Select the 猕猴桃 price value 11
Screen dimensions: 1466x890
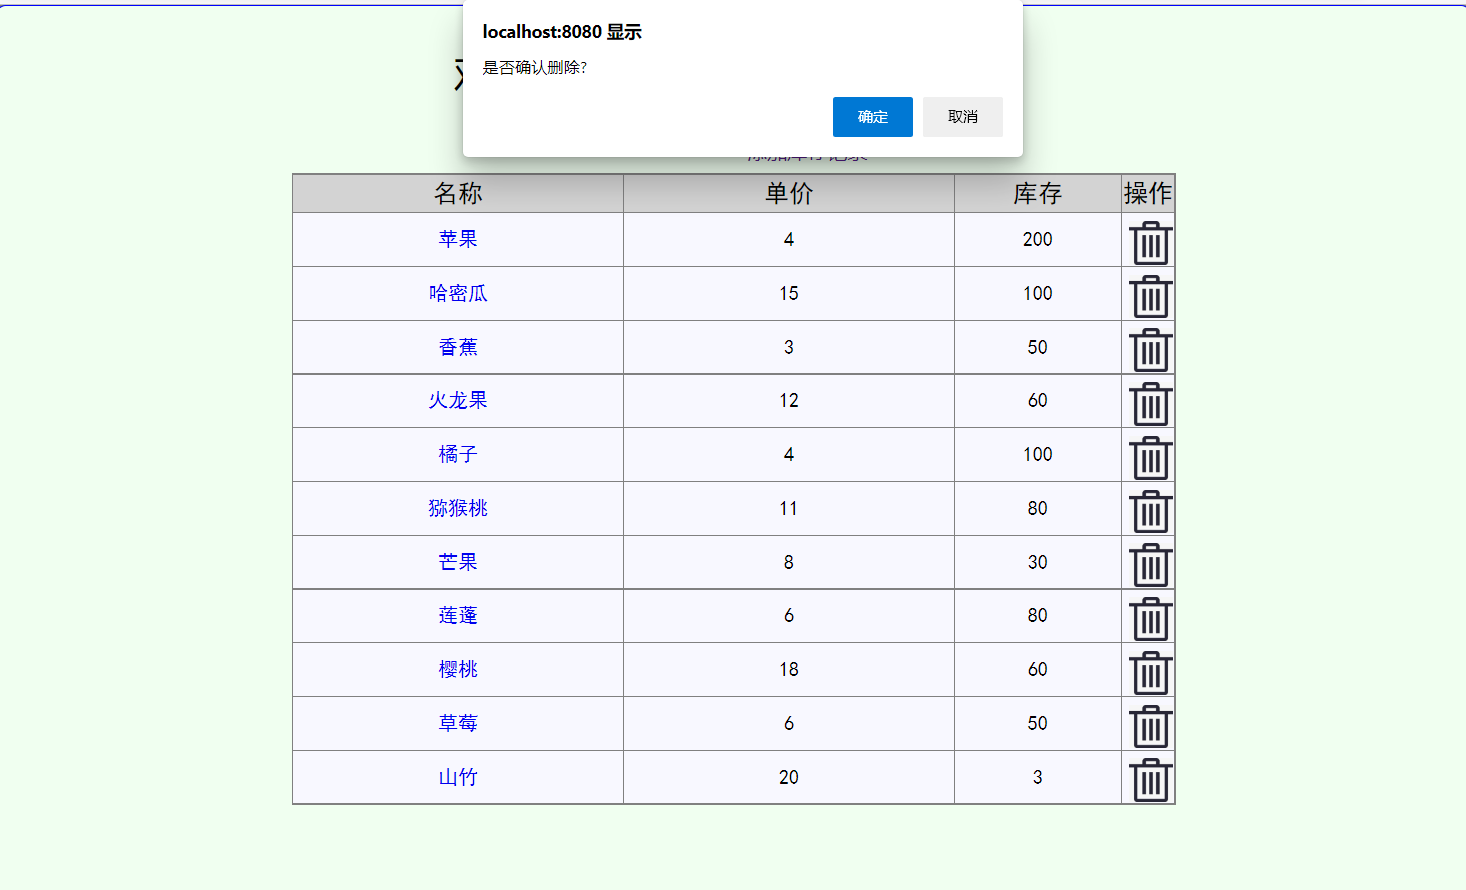point(789,508)
